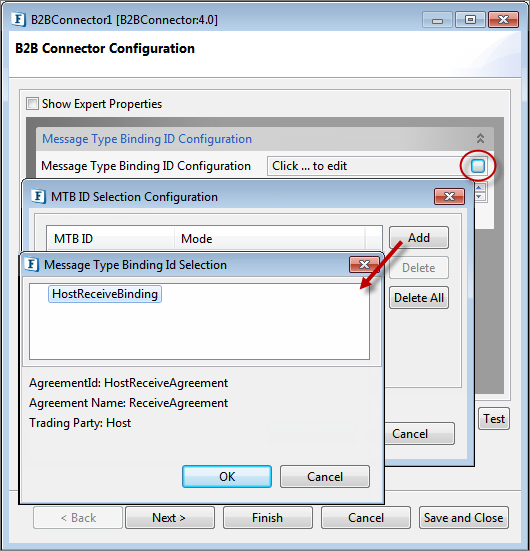
Task: Click Save and Close button
Action: tap(464, 518)
